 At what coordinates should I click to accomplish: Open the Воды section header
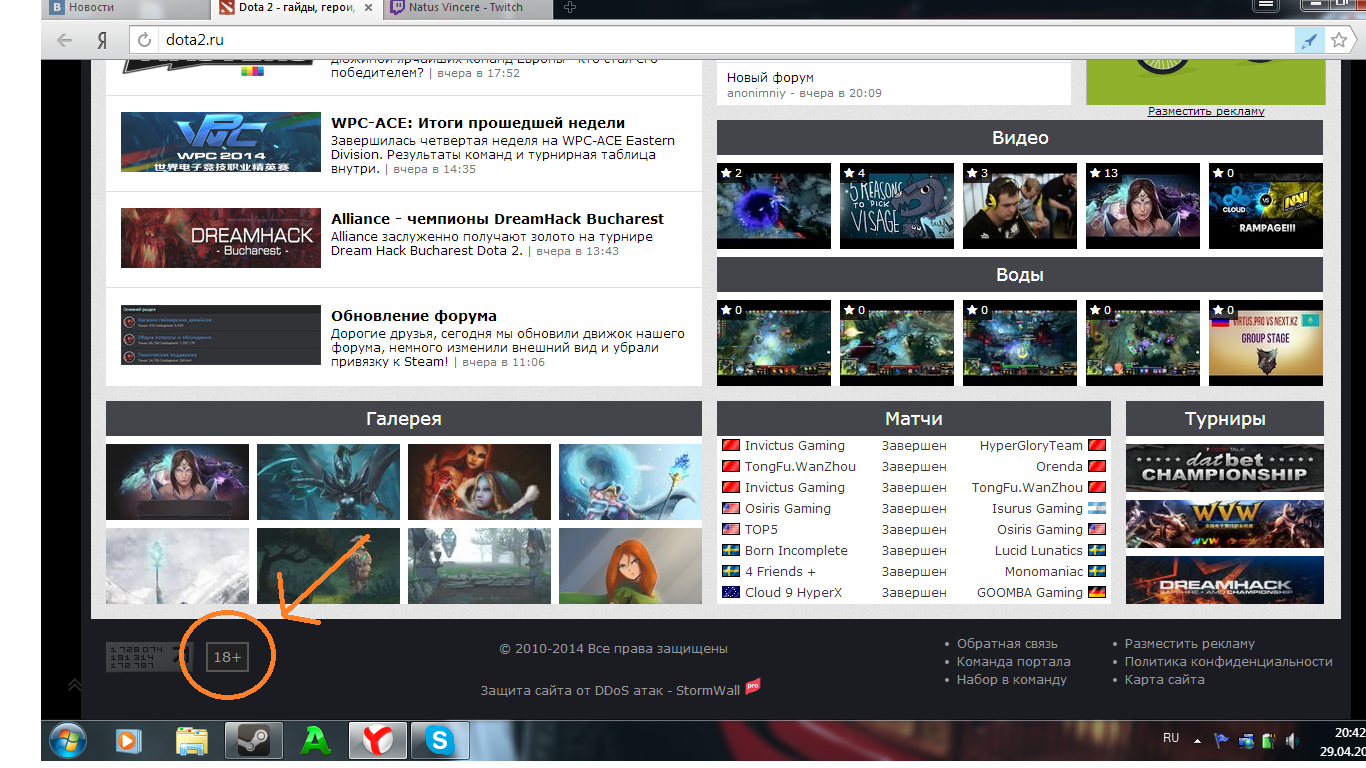(x=1020, y=274)
